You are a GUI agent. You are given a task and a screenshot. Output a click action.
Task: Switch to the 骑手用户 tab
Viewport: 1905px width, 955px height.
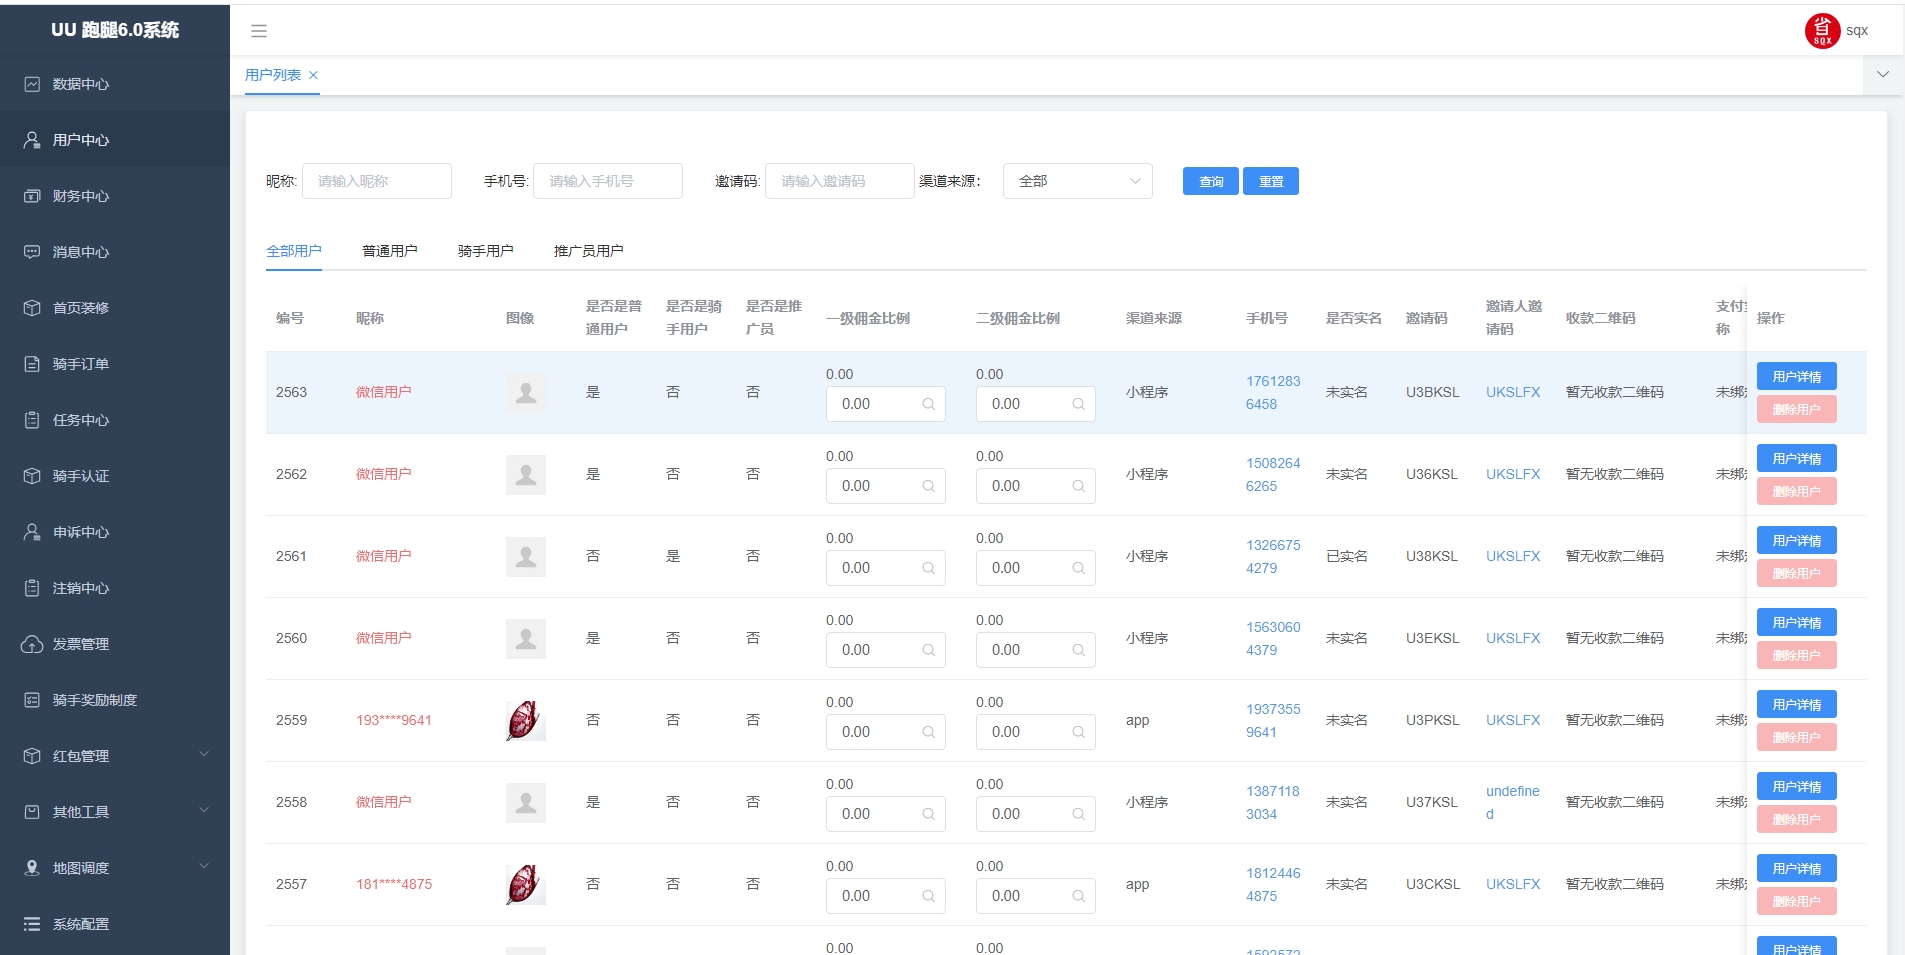click(487, 250)
